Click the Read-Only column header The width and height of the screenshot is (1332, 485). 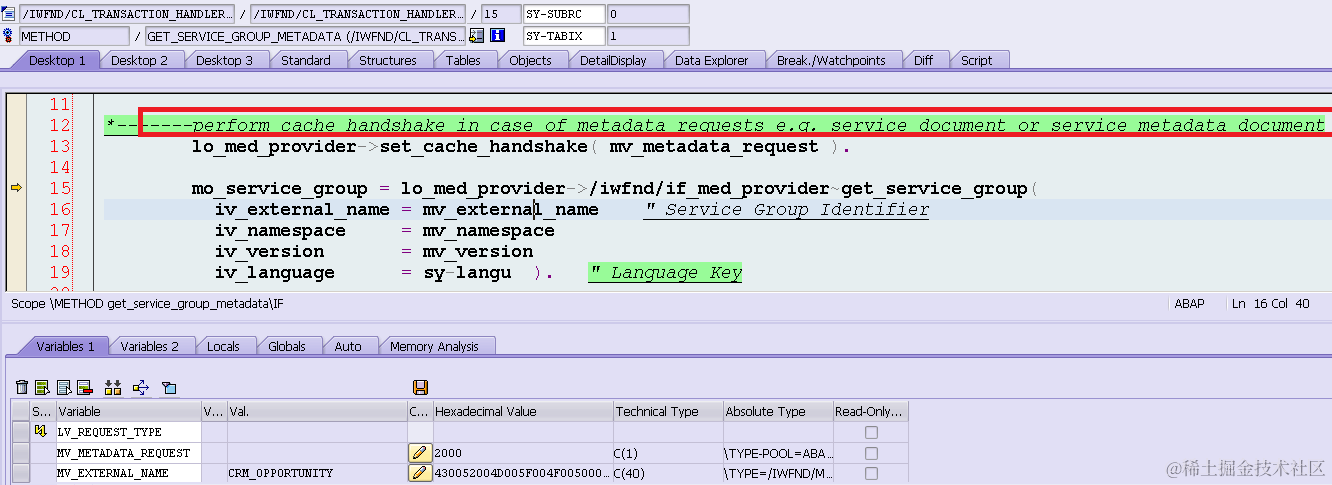(x=871, y=411)
